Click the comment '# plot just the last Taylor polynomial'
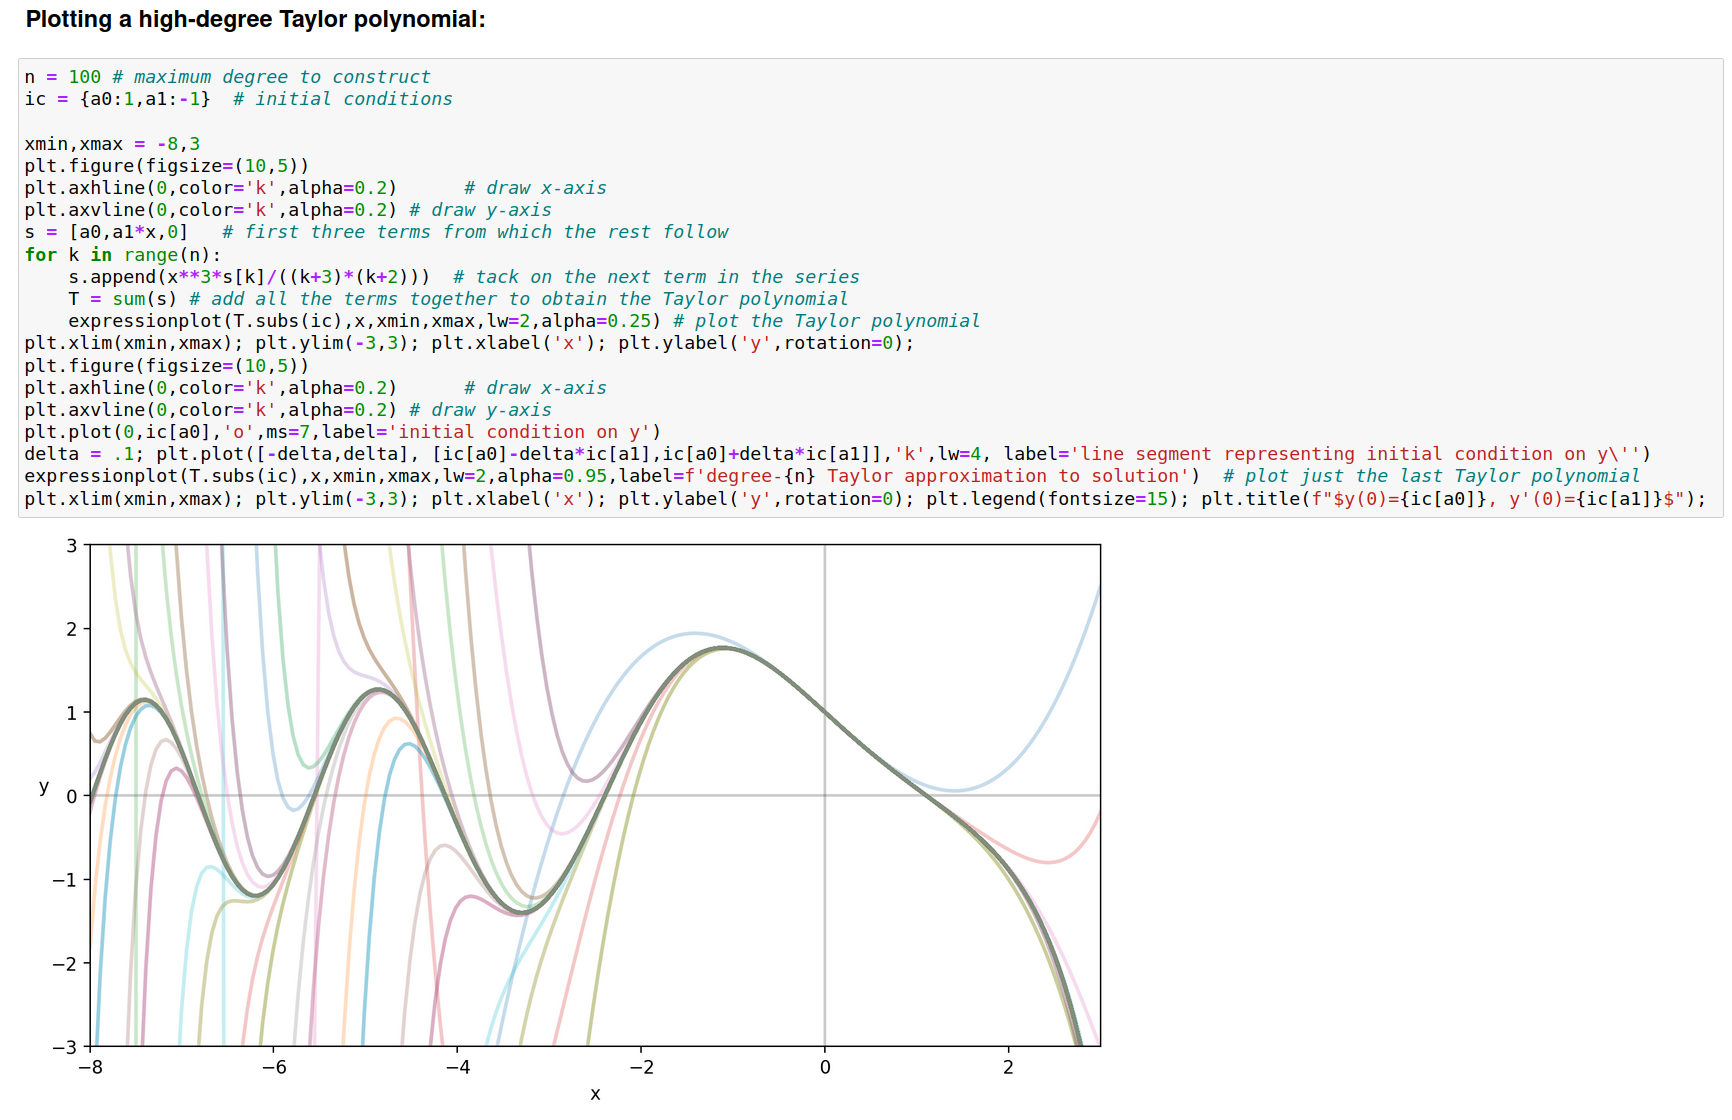 [x=1431, y=476]
